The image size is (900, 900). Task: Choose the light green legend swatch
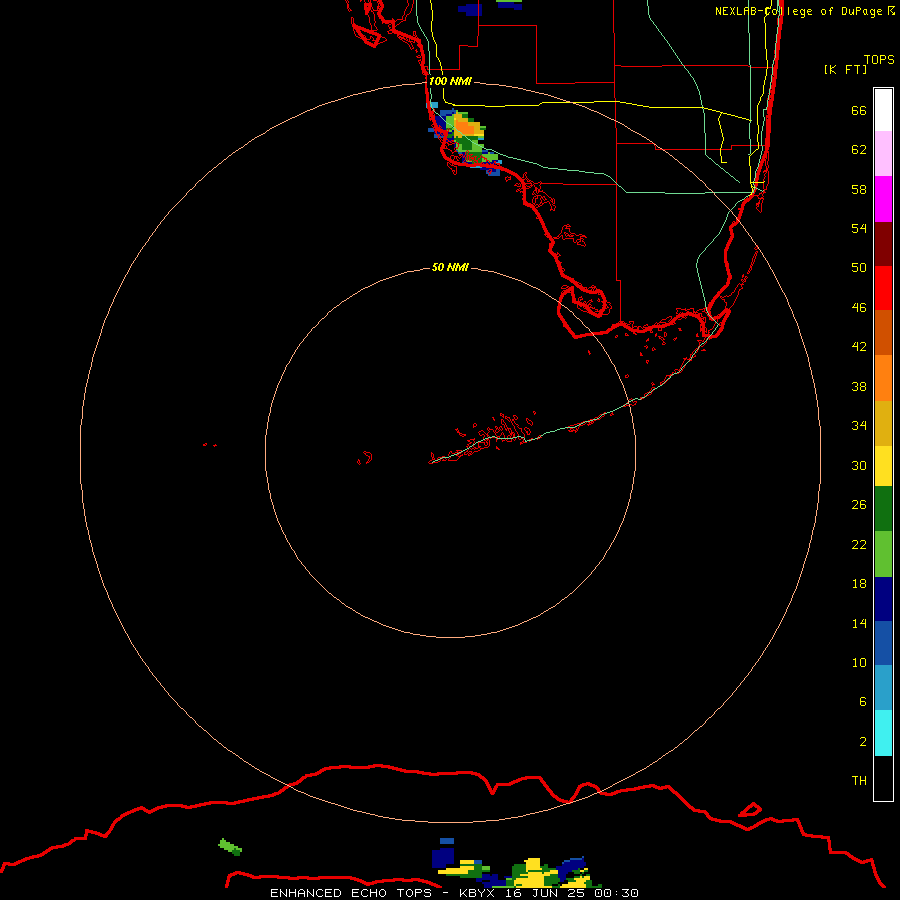883,554
